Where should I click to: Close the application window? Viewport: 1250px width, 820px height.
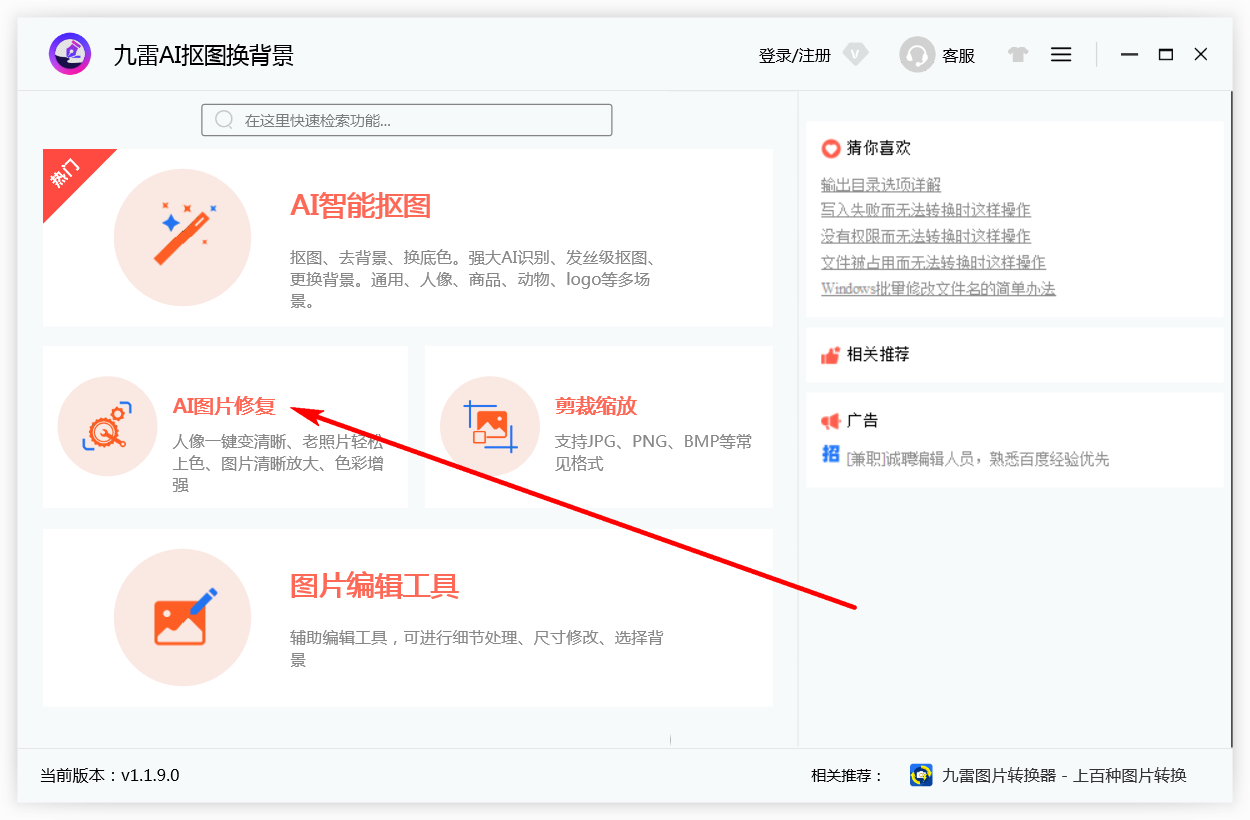(x=1201, y=55)
